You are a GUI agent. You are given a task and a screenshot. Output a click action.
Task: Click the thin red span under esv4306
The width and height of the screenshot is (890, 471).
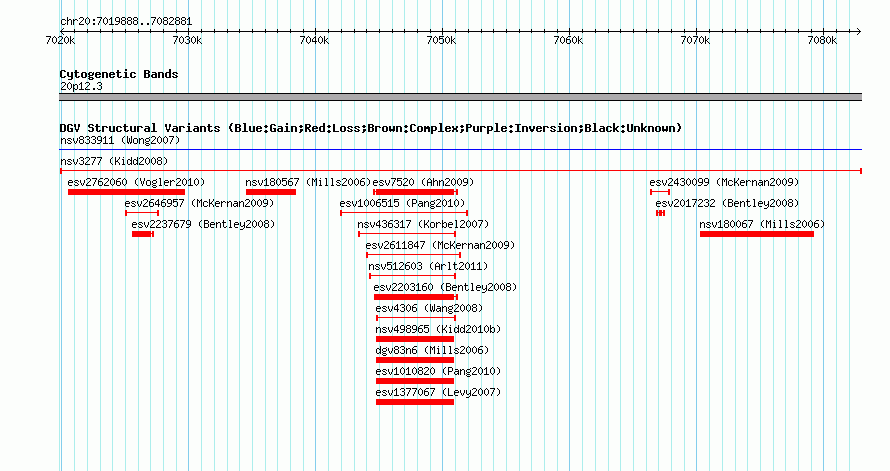tap(416, 318)
